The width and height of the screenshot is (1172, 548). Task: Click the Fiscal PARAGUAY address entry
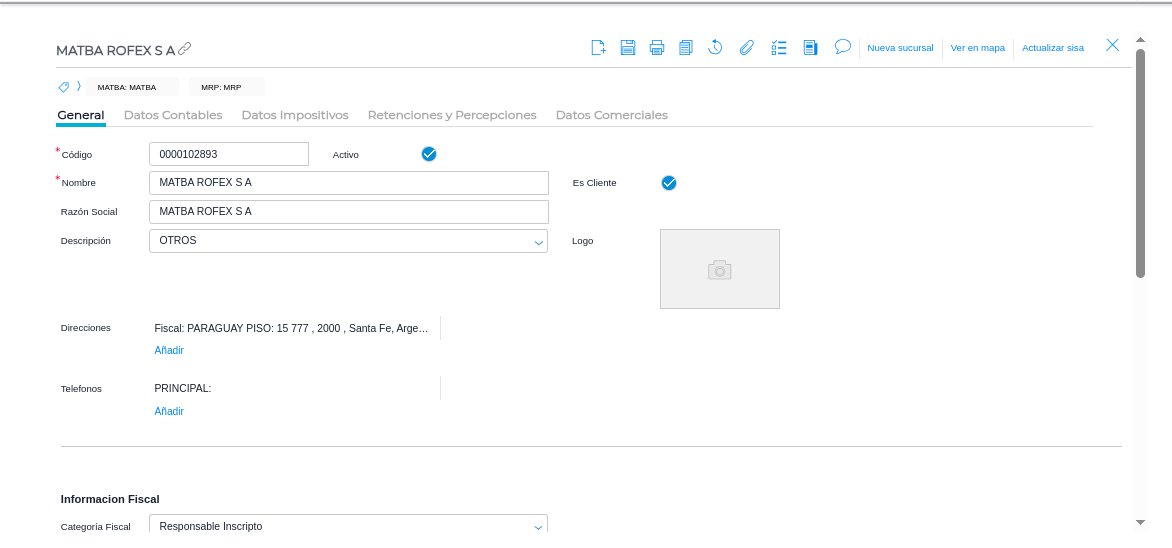point(292,328)
